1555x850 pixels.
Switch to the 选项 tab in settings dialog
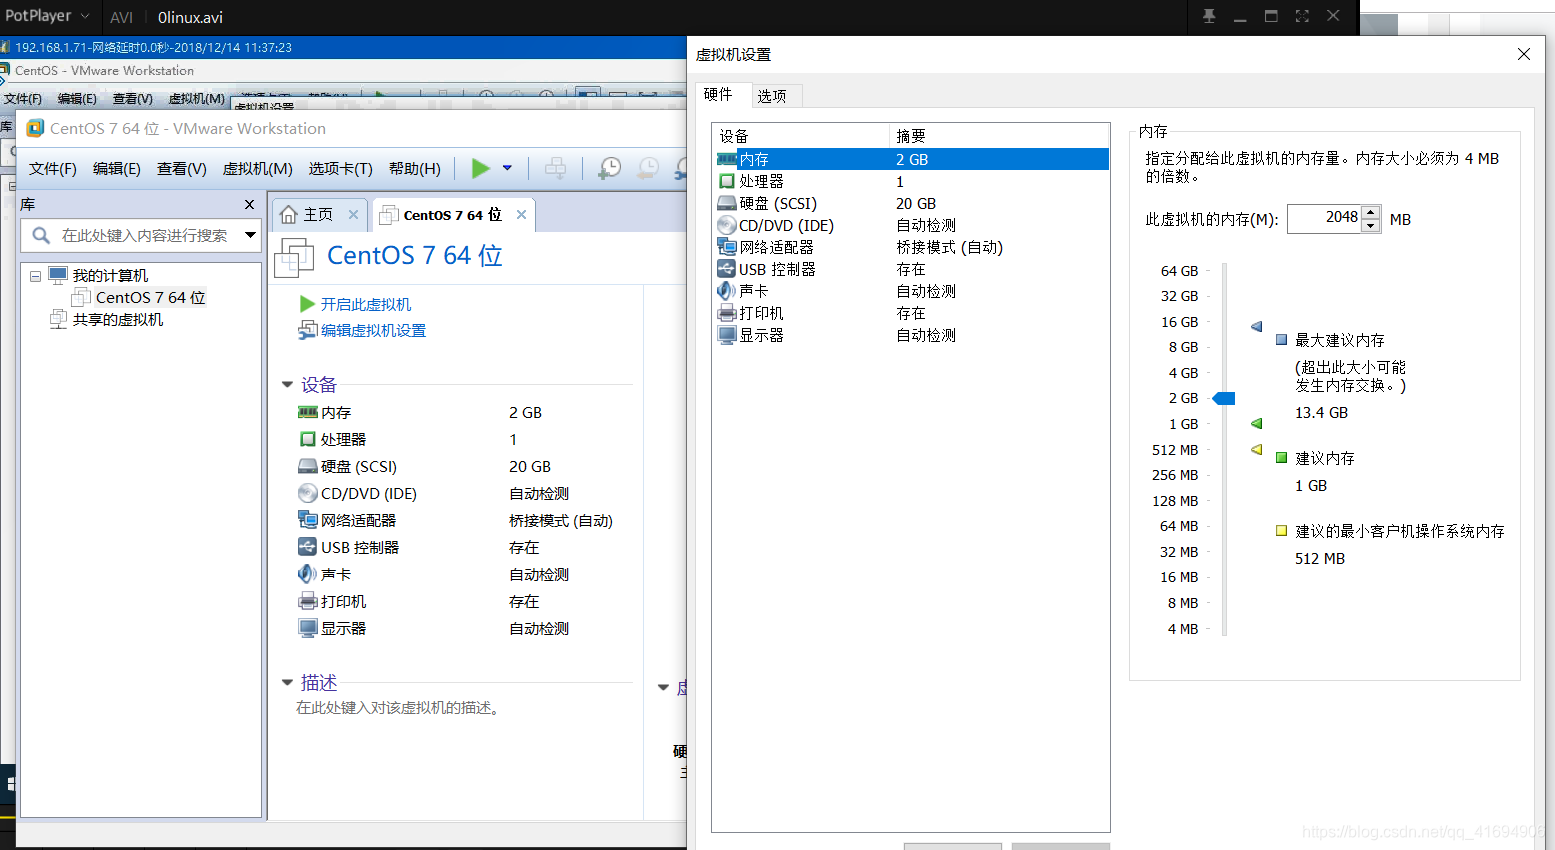click(772, 96)
